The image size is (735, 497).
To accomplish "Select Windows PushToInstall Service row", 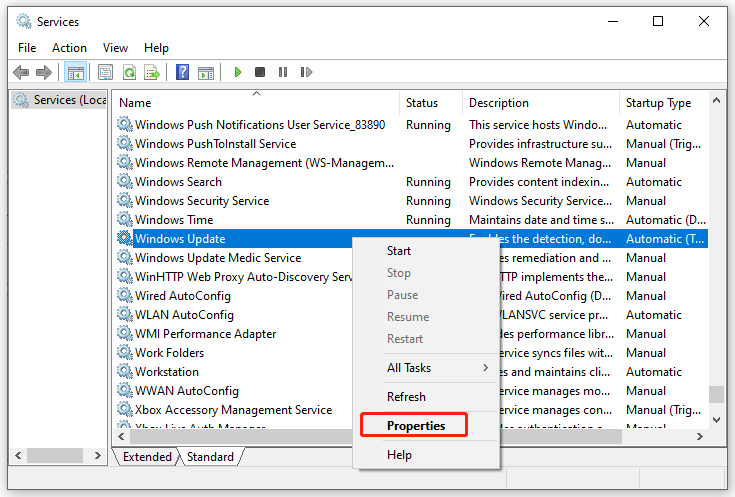I will point(411,143).
